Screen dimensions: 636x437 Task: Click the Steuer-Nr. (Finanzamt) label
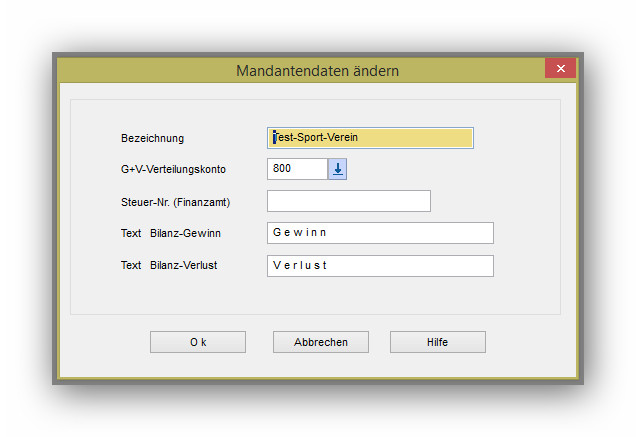(x=175, y=202)
